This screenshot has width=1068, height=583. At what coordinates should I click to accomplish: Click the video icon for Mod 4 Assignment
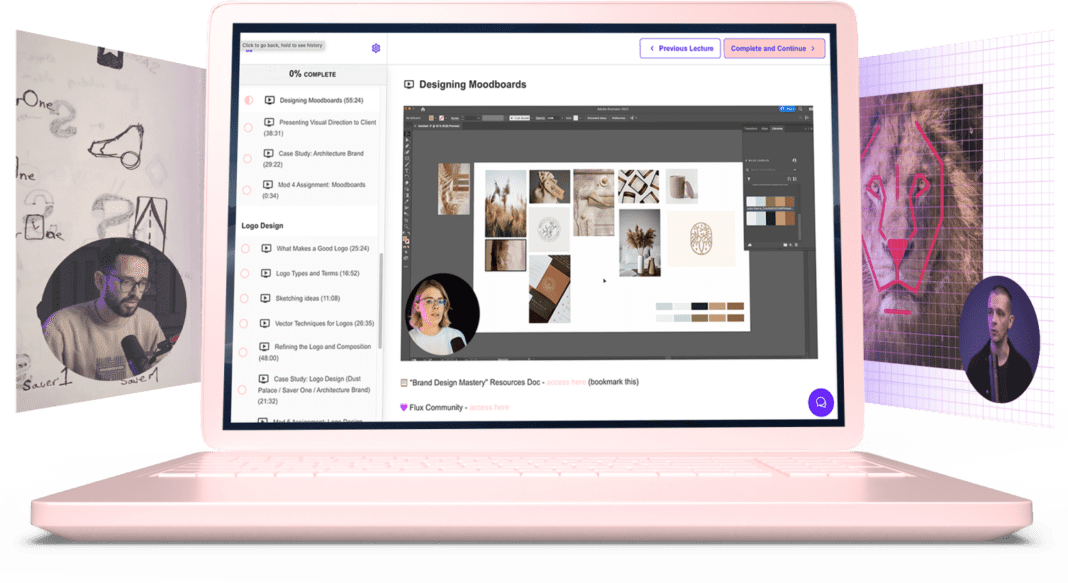pyautogui.click(x=268, y=185)
